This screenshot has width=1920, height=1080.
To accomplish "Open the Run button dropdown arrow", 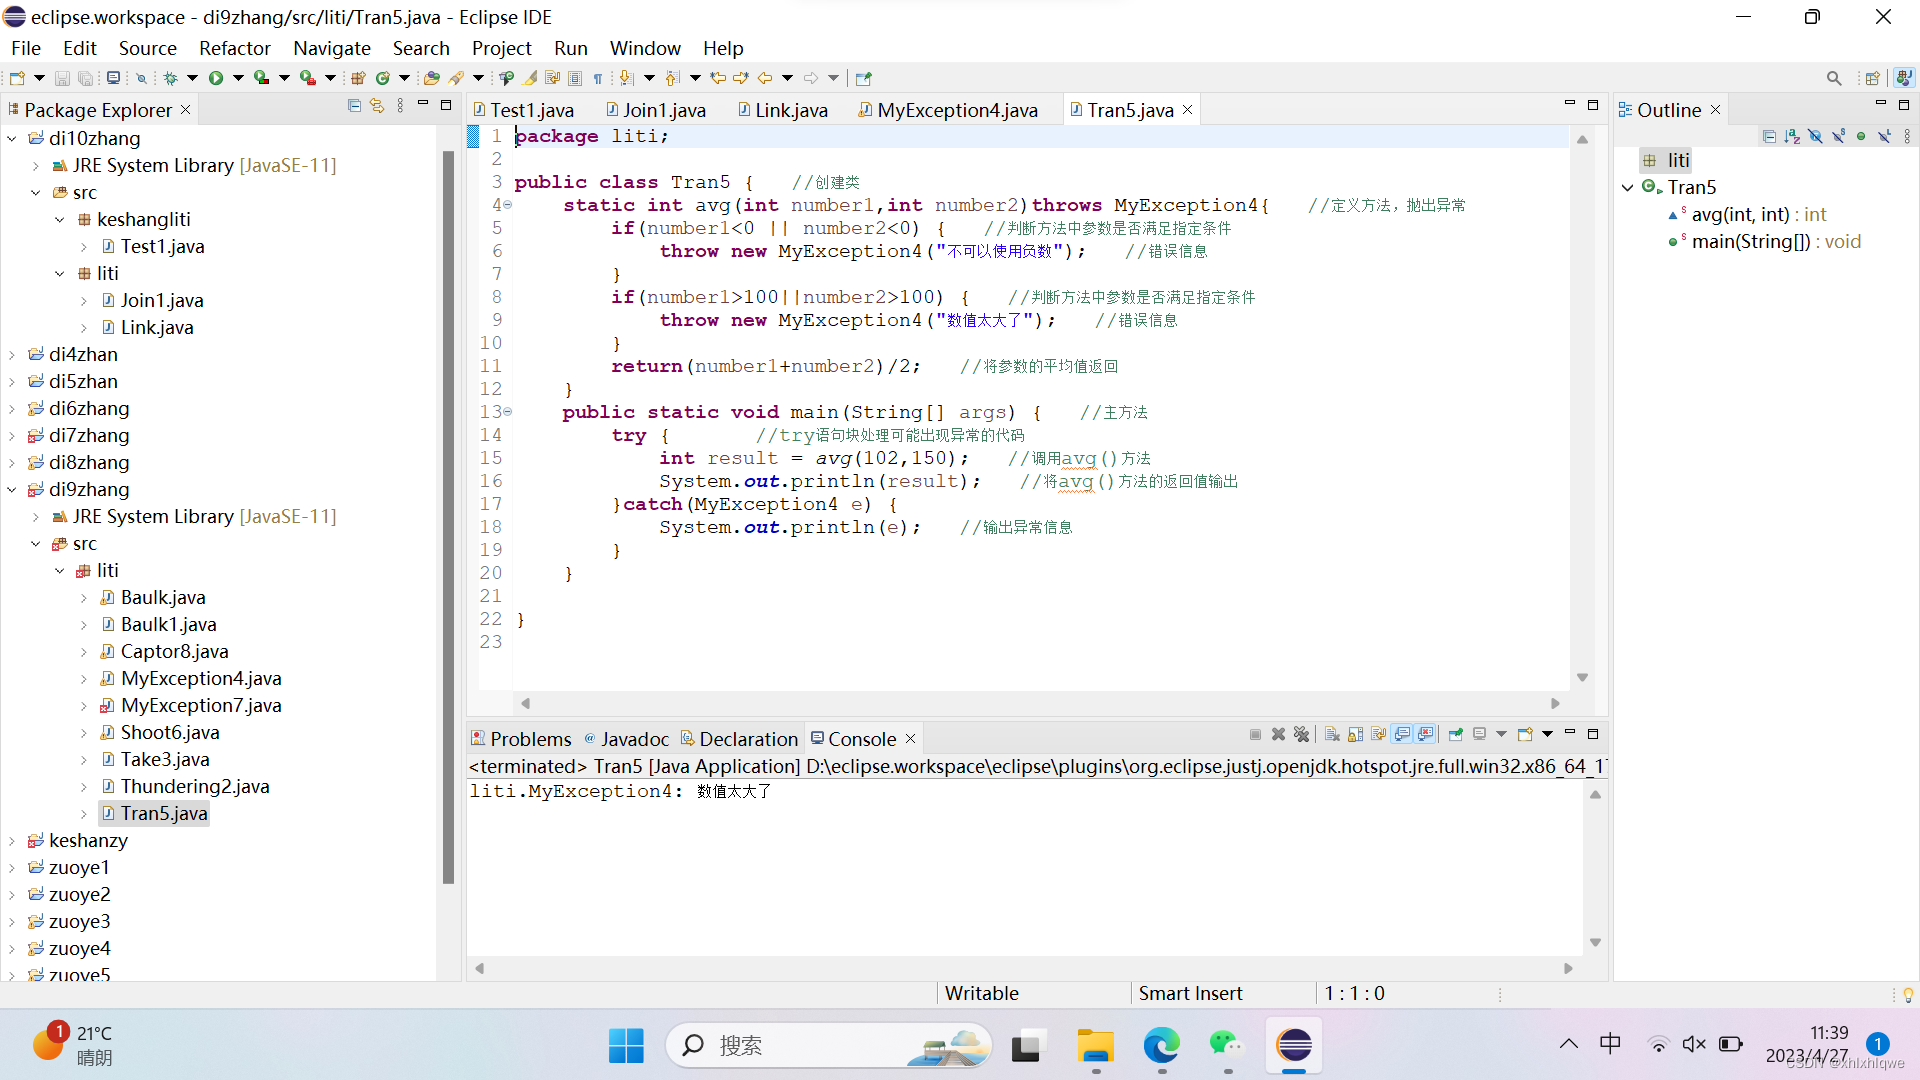I will tap(238, 78).
